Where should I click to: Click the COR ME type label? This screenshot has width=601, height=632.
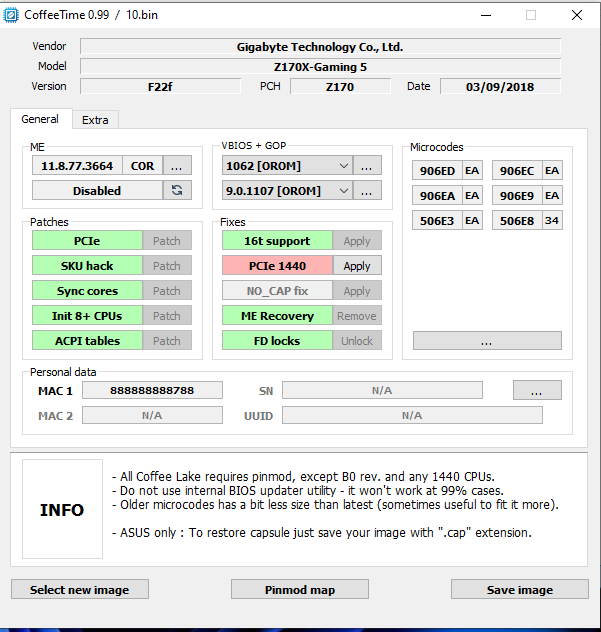(143, 166)
